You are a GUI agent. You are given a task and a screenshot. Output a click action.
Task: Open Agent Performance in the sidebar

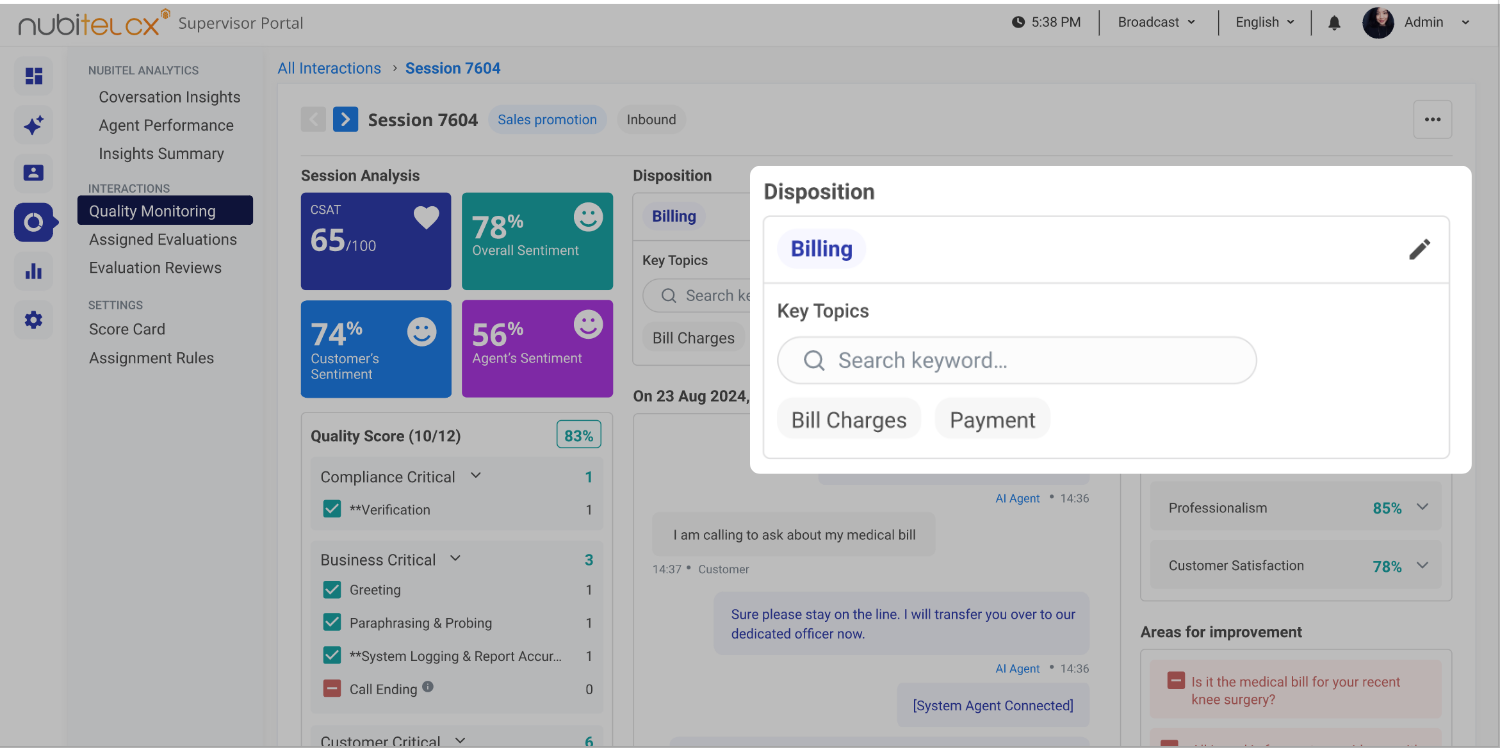166,125
